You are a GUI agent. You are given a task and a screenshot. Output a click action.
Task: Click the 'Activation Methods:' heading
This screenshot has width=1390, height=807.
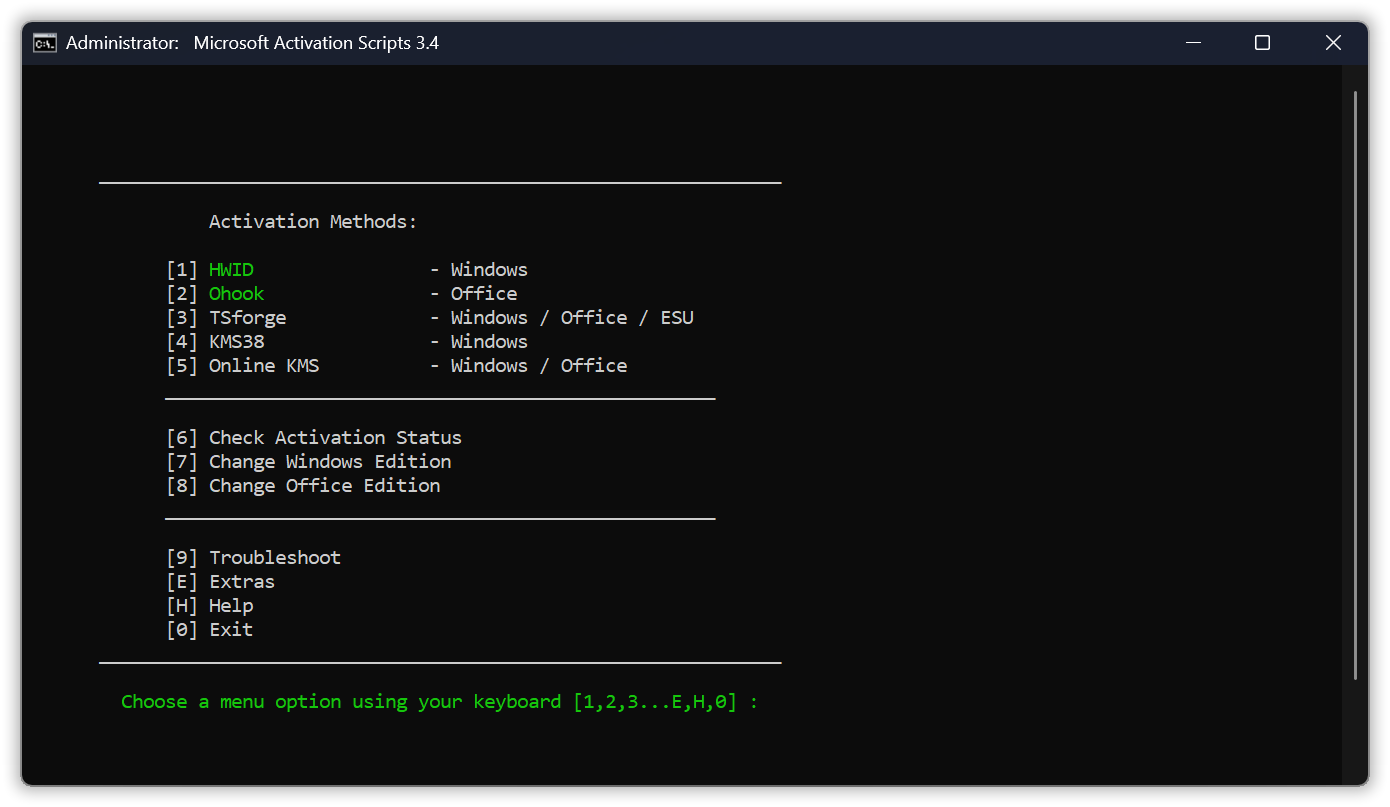(x=313, y=221)
